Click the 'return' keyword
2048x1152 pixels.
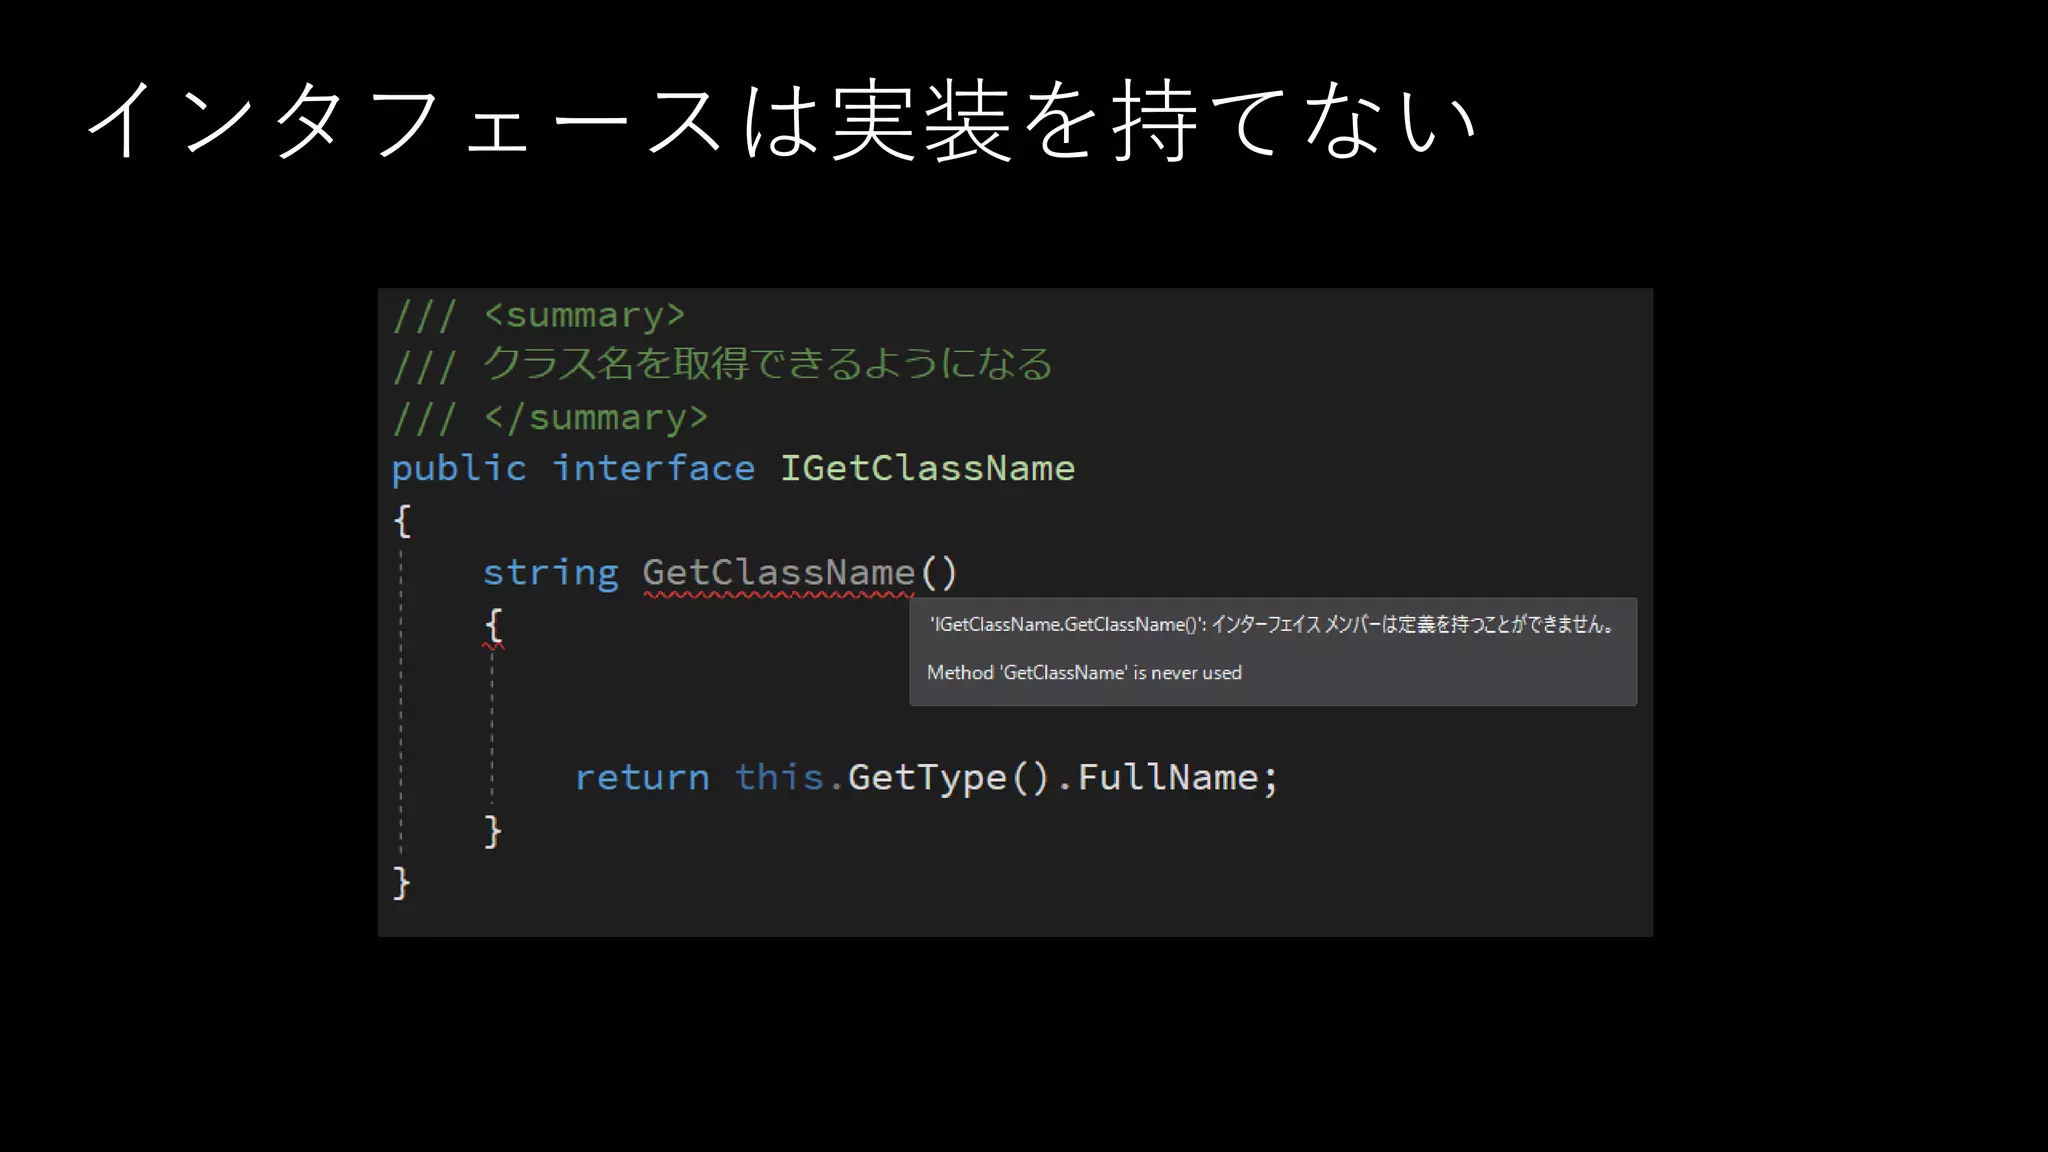tap(642, 777)
